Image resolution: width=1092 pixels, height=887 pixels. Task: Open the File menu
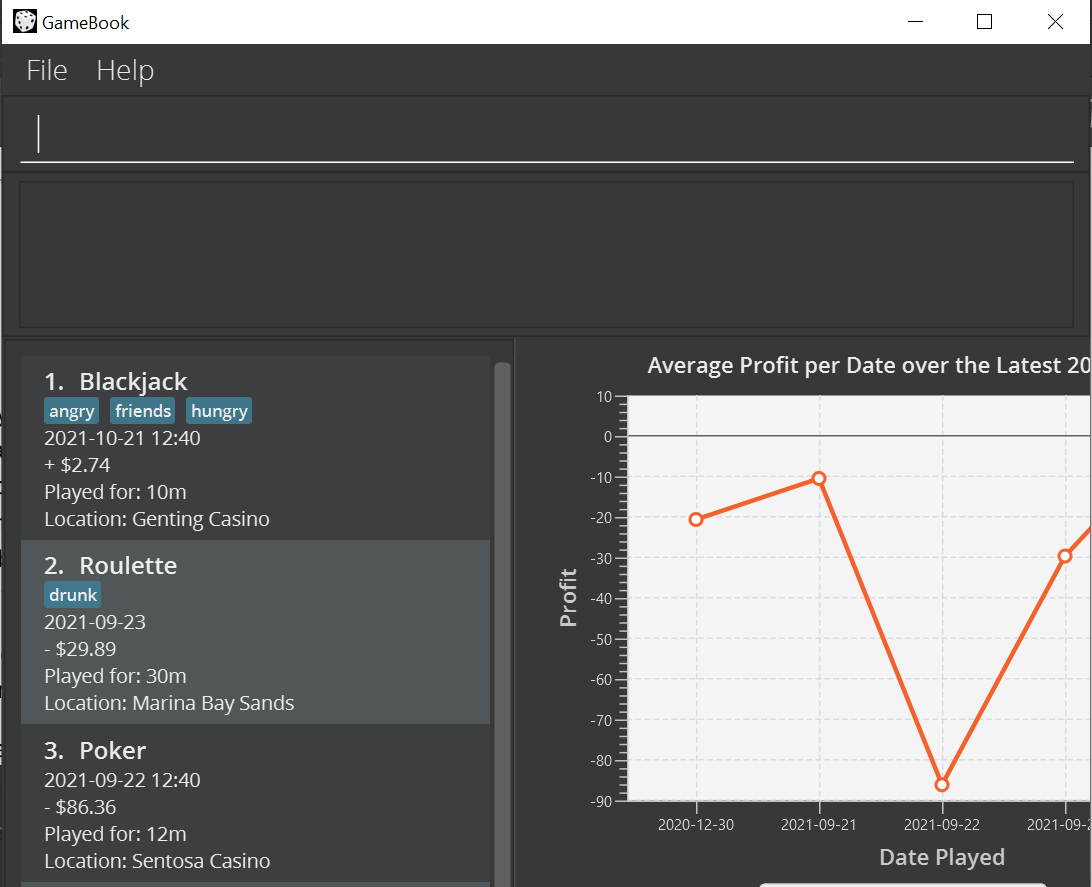point(47,70)
